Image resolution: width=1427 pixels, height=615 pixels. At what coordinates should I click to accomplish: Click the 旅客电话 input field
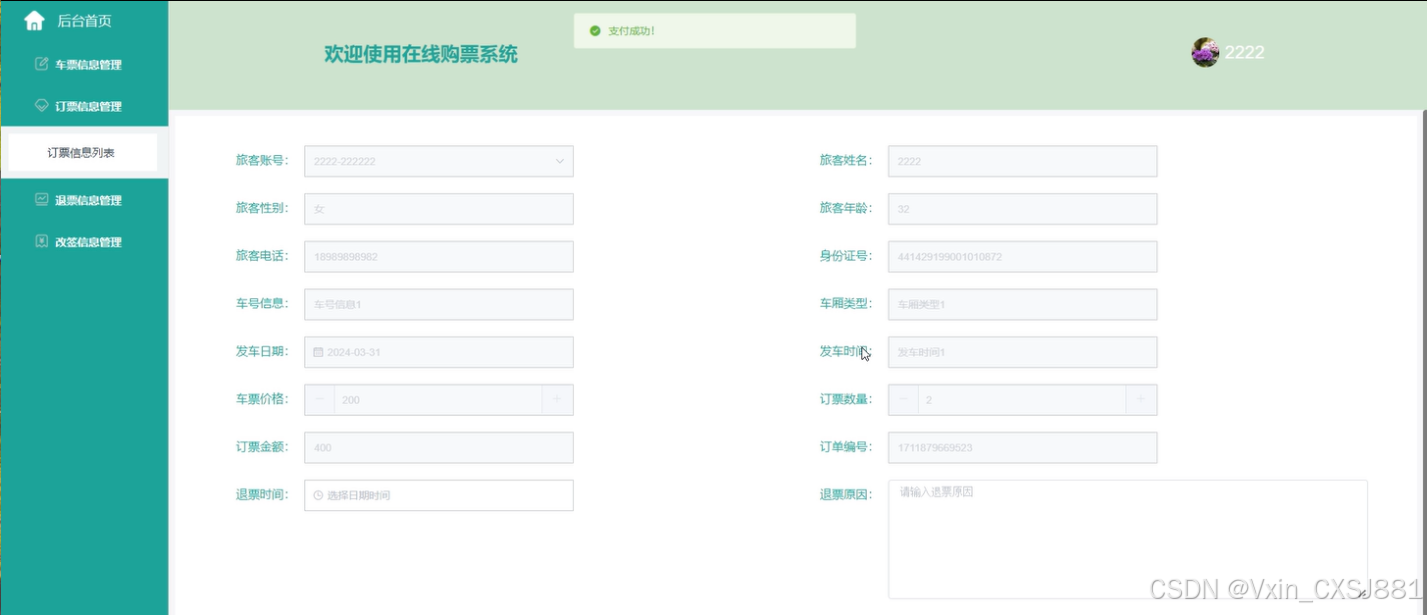[x=439, y=257]
